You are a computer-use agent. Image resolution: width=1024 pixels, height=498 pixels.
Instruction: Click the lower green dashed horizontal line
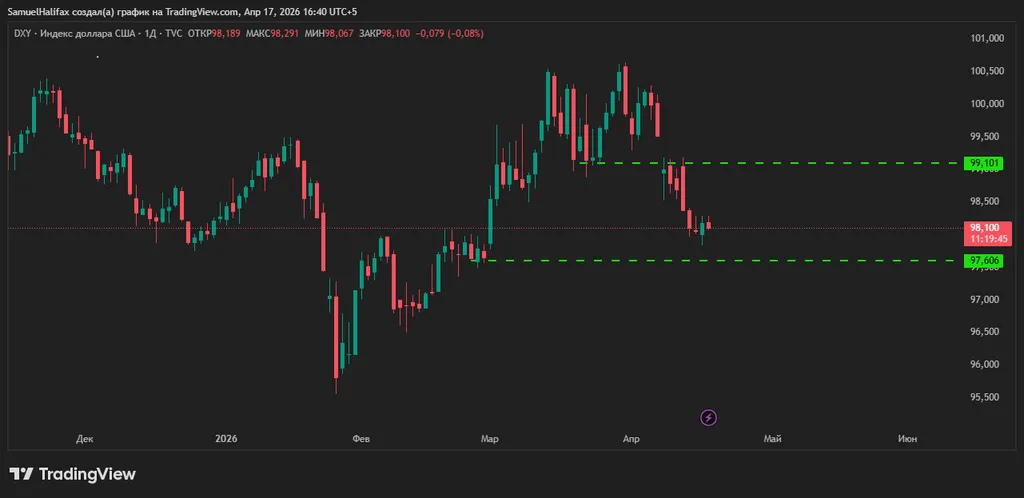coord(750,261)
